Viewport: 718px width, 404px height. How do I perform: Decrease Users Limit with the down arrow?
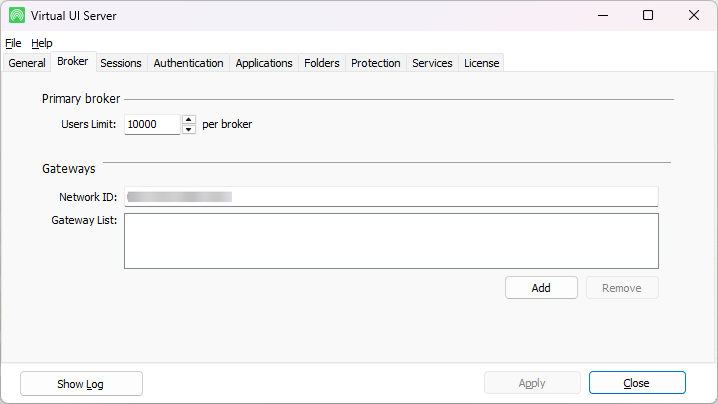[188, 130]
